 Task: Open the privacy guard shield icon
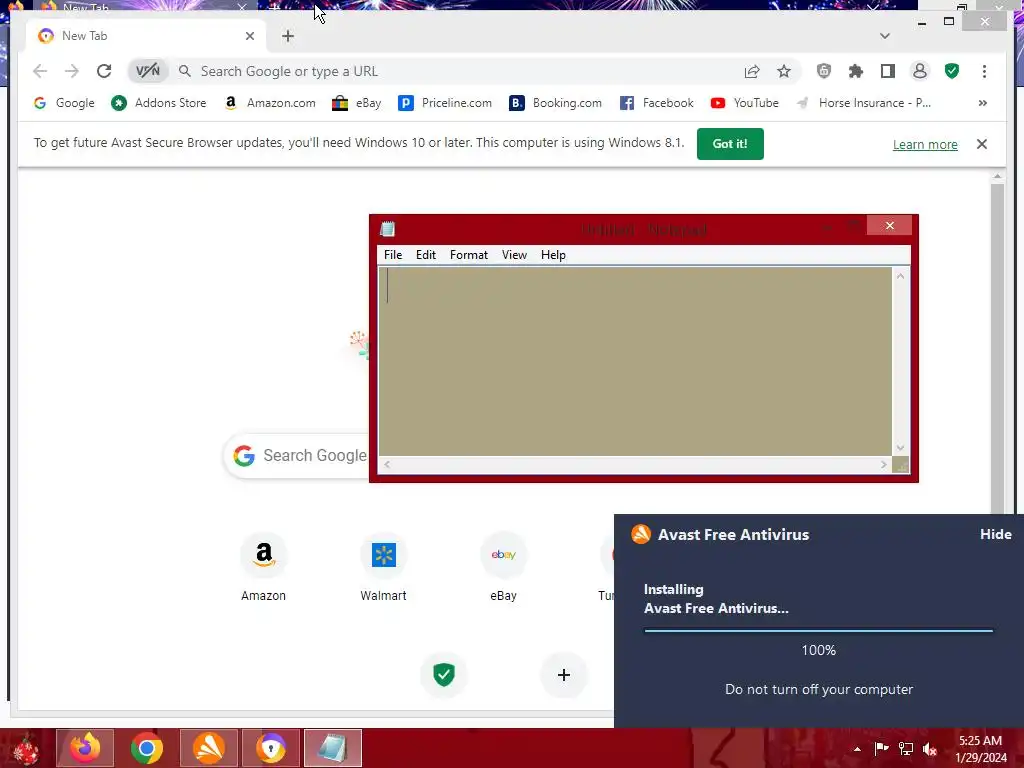(x=824, y=71)
